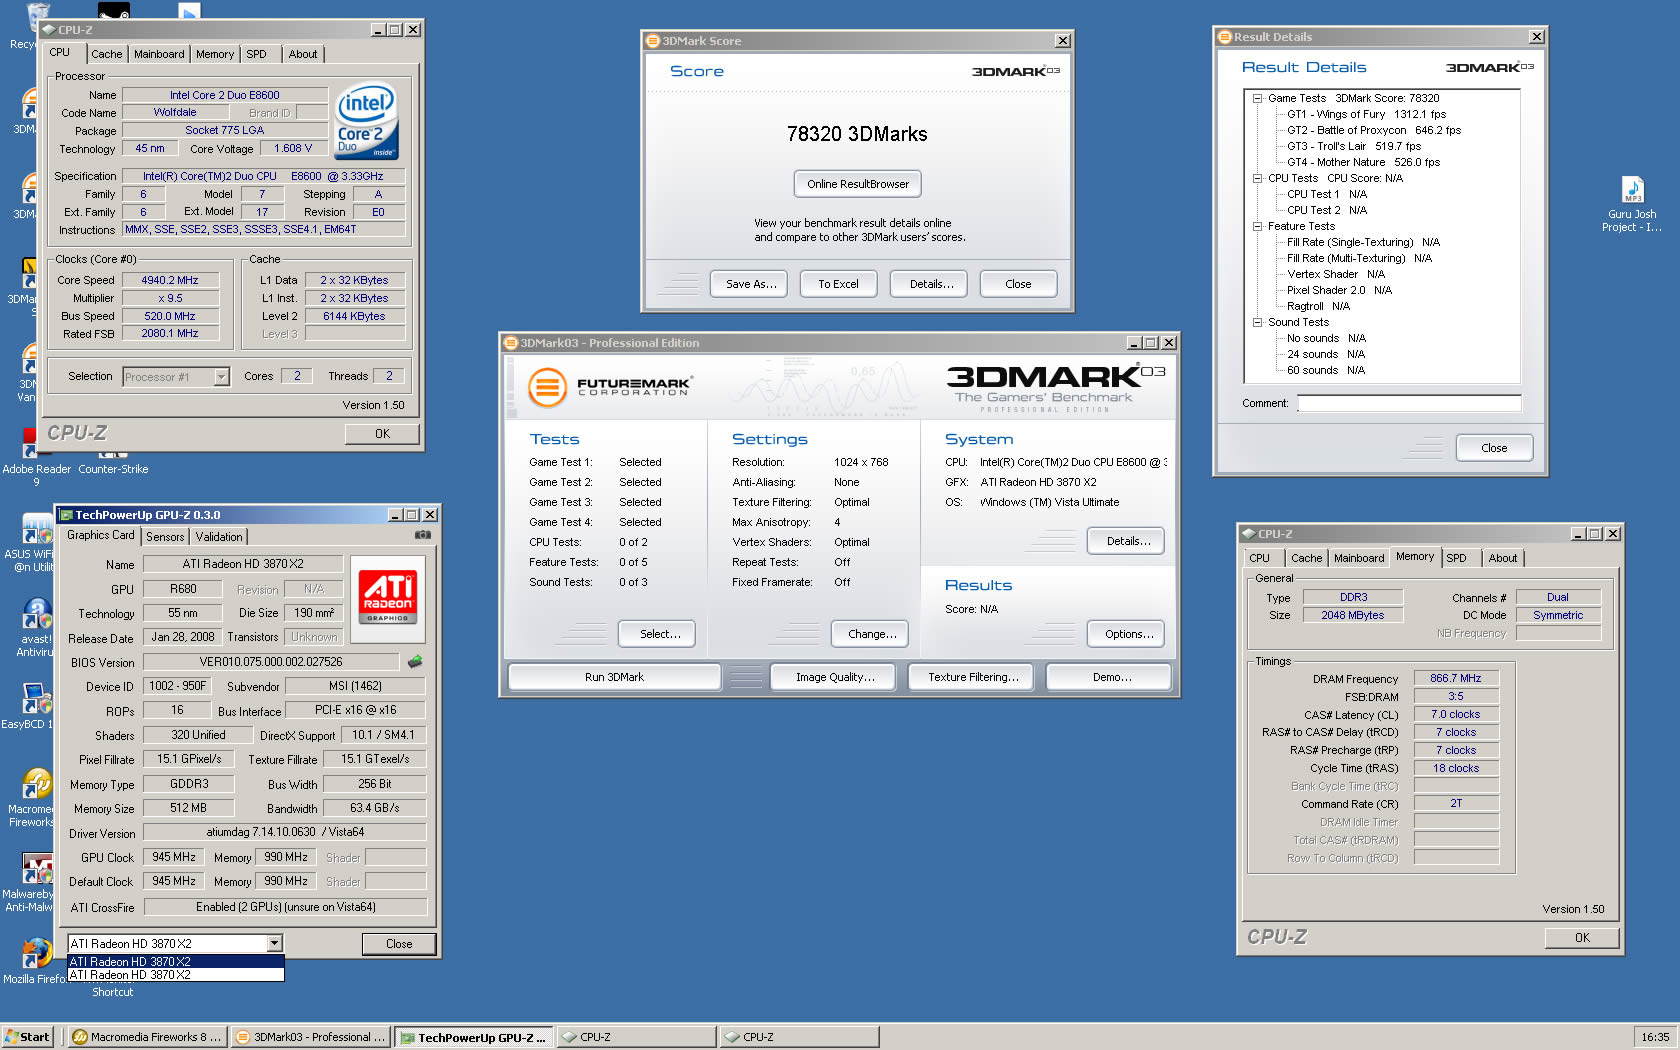This screenshot has height=1050, width=1680.
Task: Select GT2 - Battle of Proxycon result row
Action: pyautogui.click(x=1373, y=130)
